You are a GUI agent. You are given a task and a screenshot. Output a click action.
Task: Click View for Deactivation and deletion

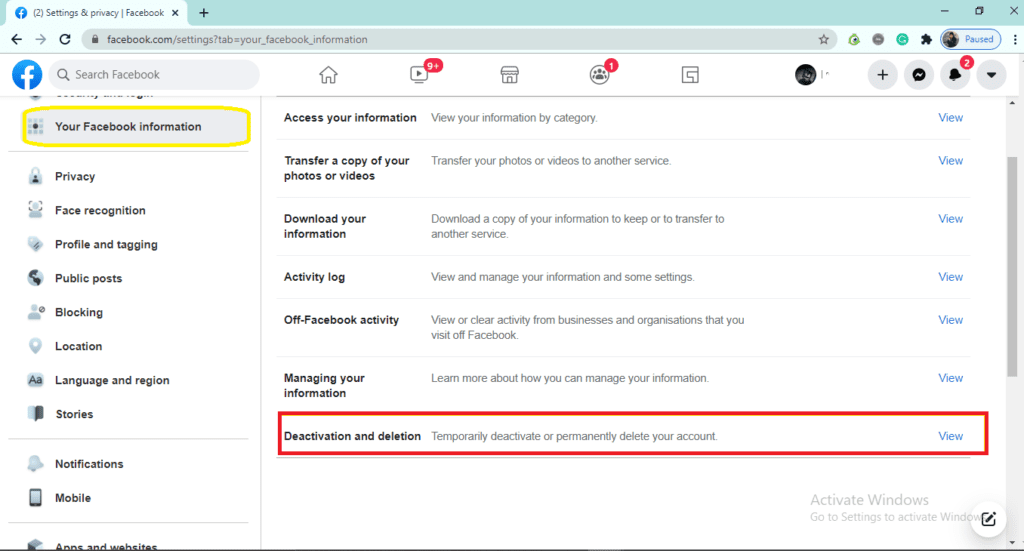[950, 436]
